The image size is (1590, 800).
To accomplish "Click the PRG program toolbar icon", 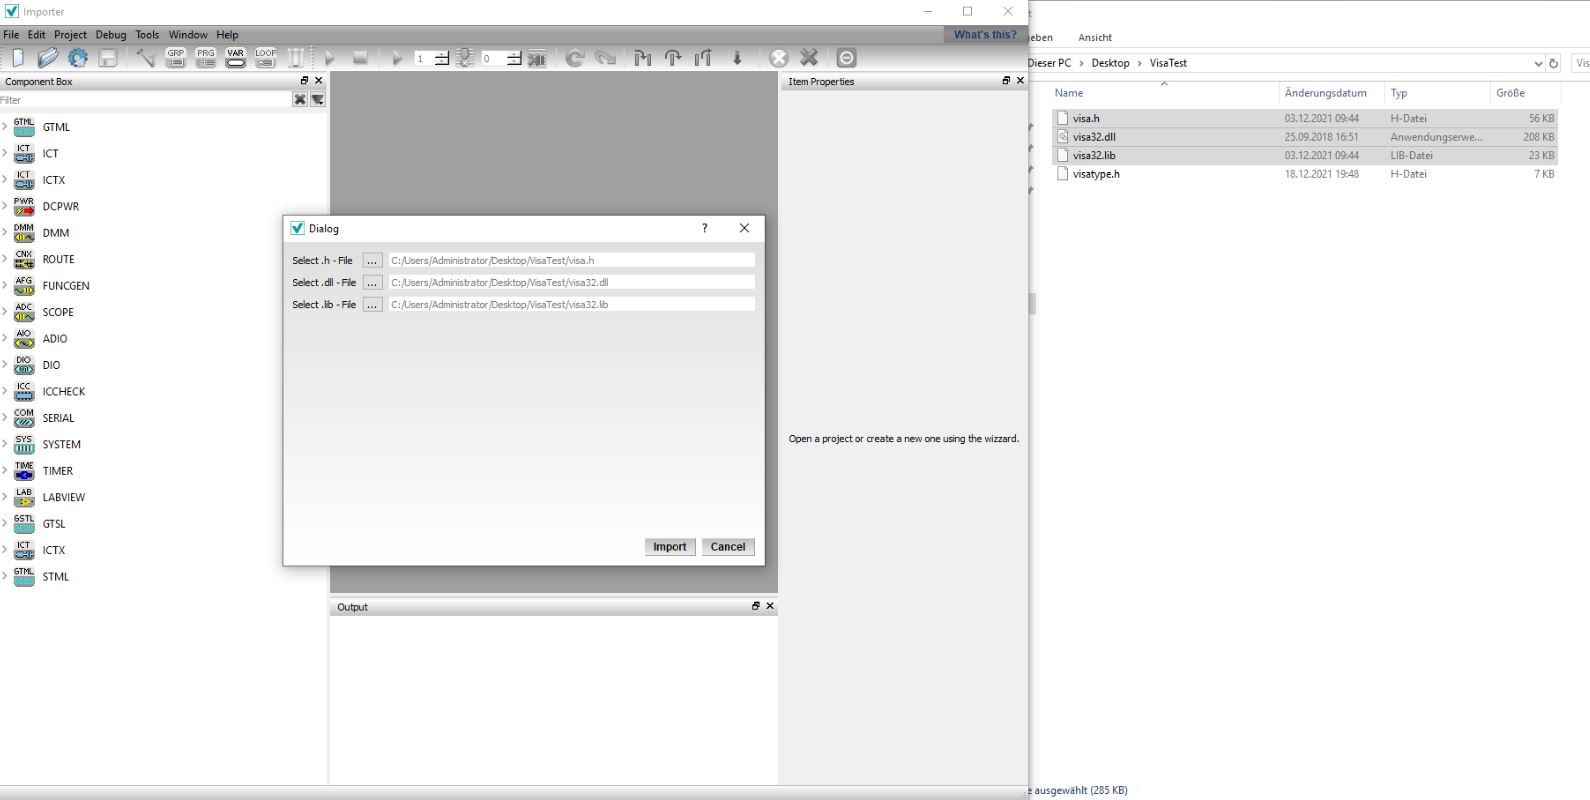I will pyautogui.click(x=206, y=58).
